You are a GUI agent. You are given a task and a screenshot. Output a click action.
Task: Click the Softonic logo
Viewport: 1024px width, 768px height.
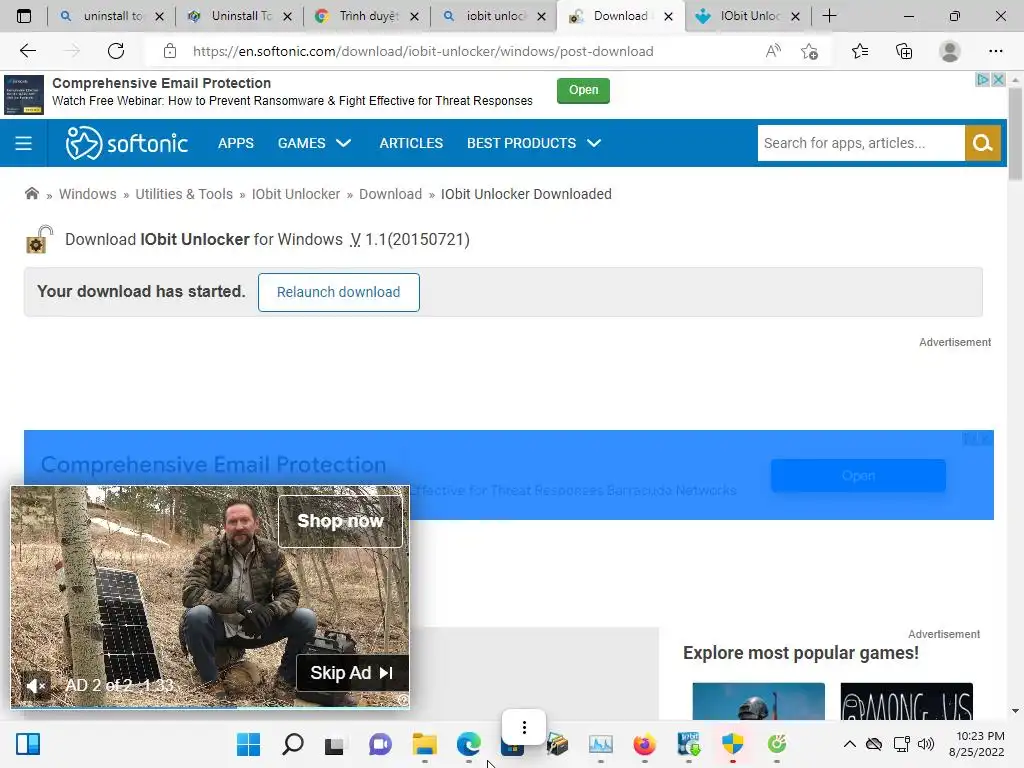coord(127,143)
